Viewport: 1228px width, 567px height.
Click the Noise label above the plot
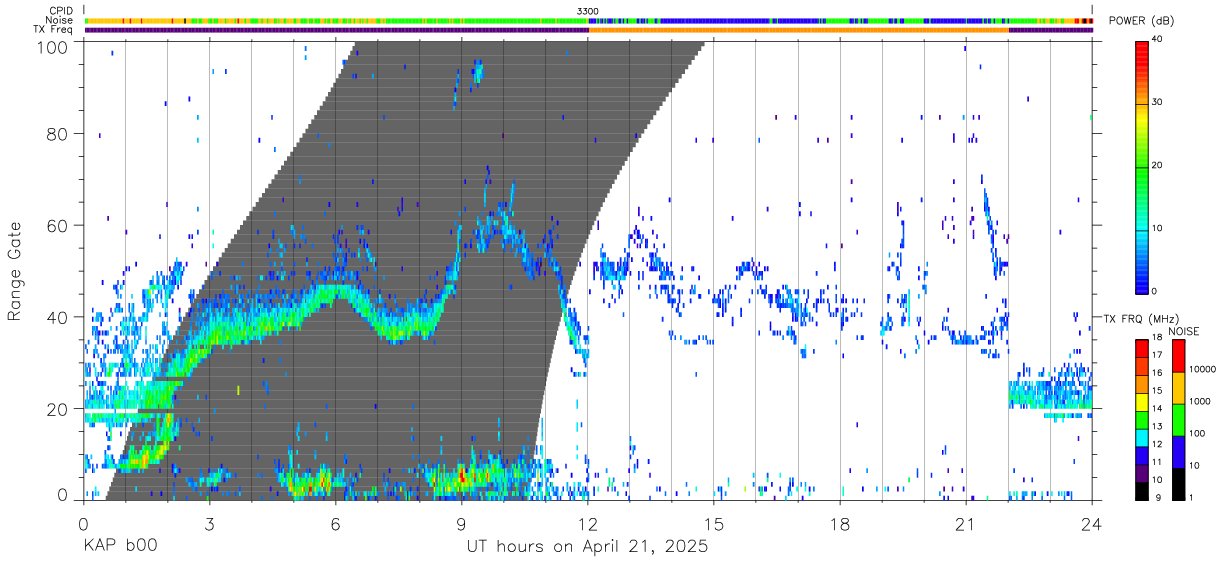pos(59,20)
